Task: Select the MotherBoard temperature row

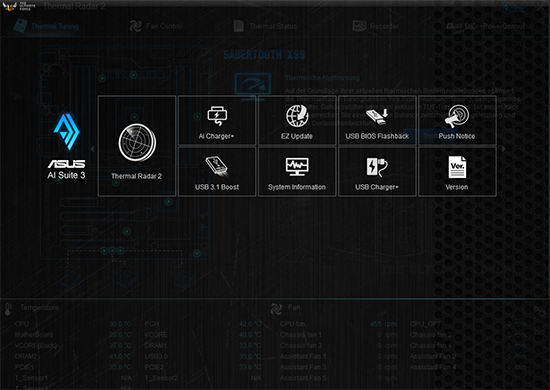Action: [x=73, y=335]
